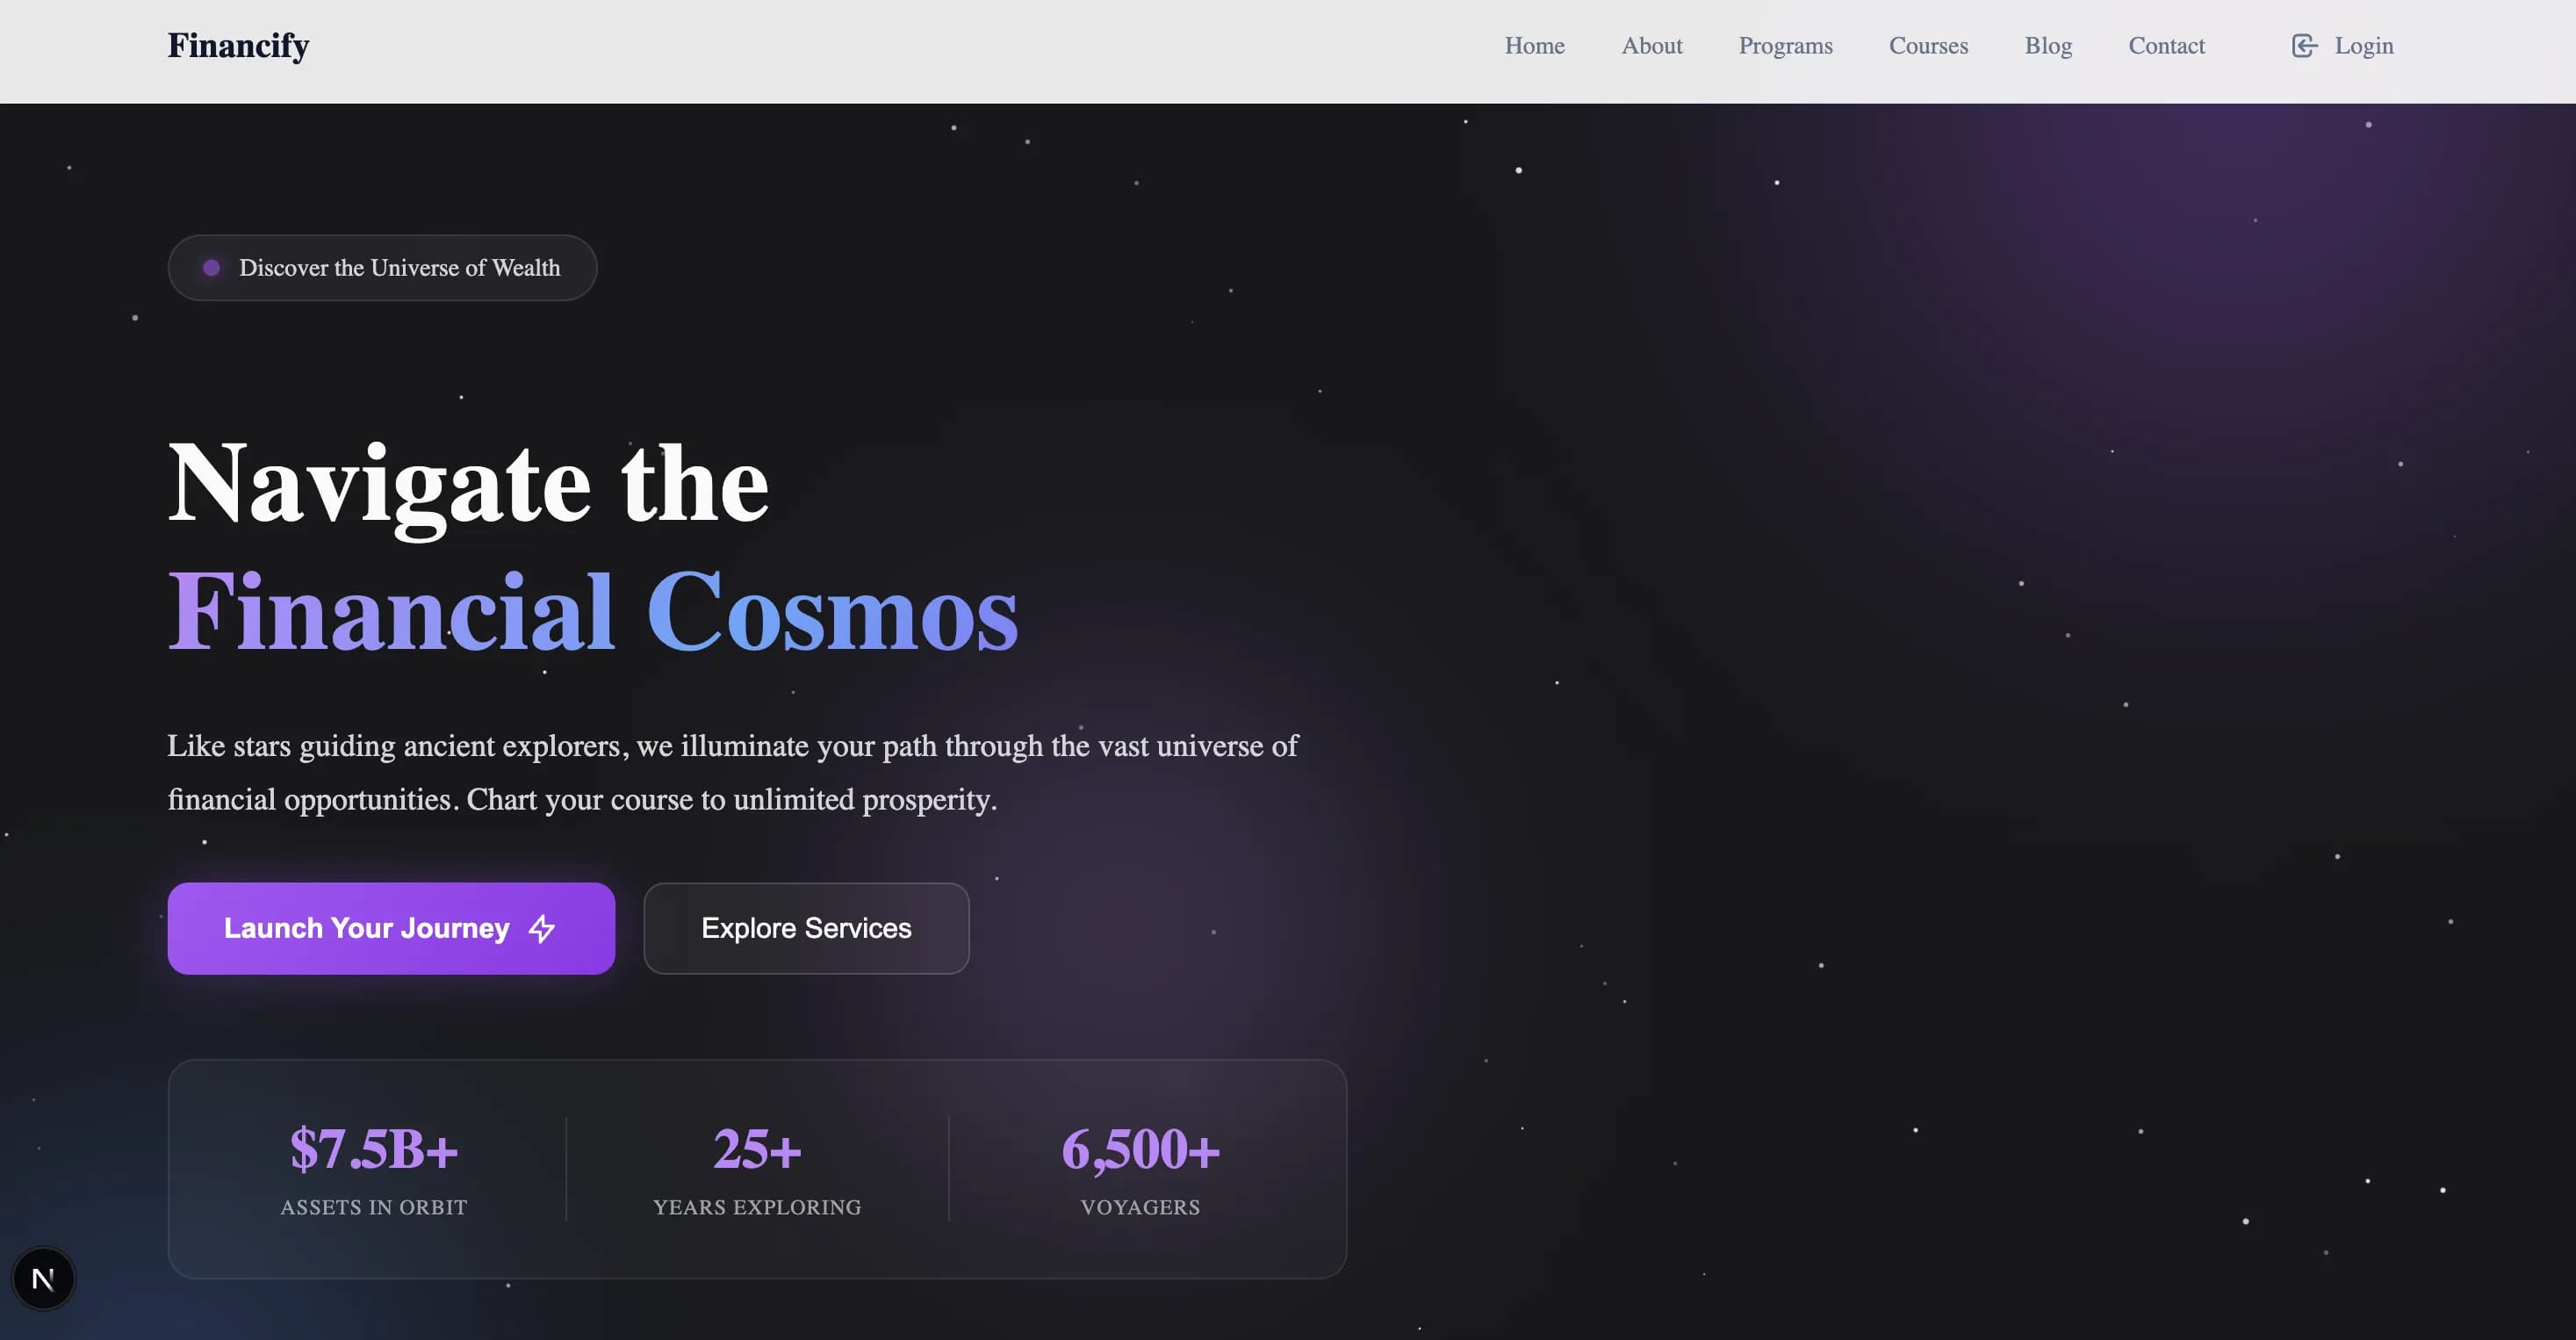Click the 6,500+ voyagers stat
The width and height of the screenshot is (2576, 1340).
click(1140, 1149)
